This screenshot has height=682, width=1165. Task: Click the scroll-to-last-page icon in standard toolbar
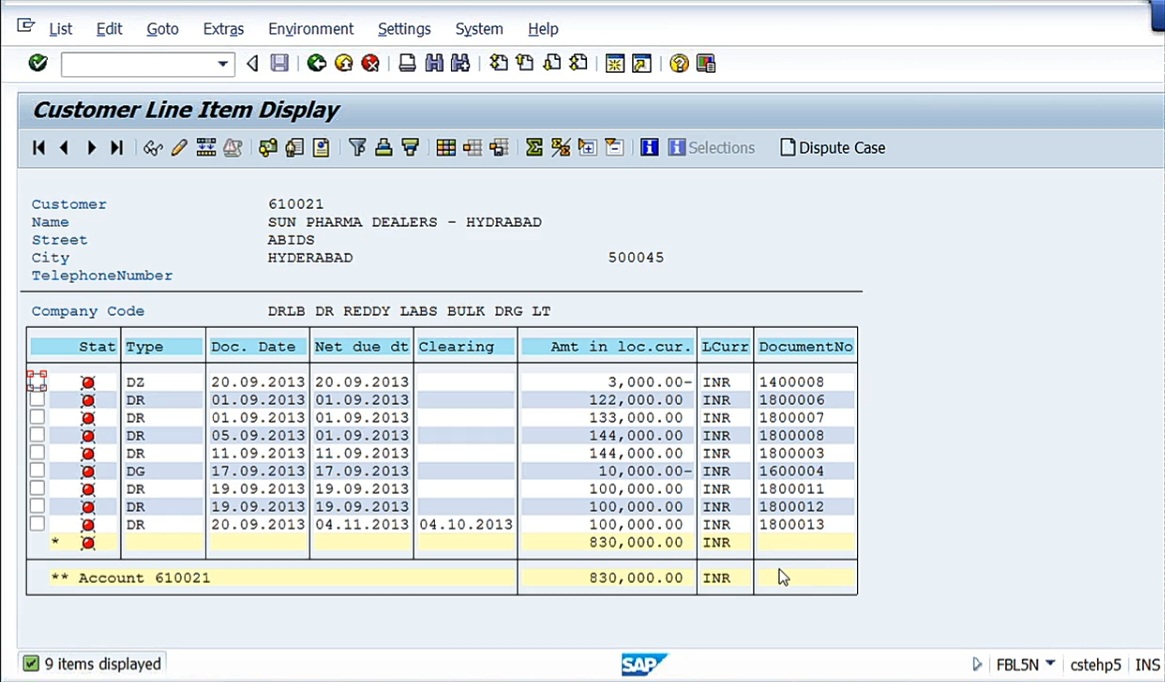pos(578,63)
